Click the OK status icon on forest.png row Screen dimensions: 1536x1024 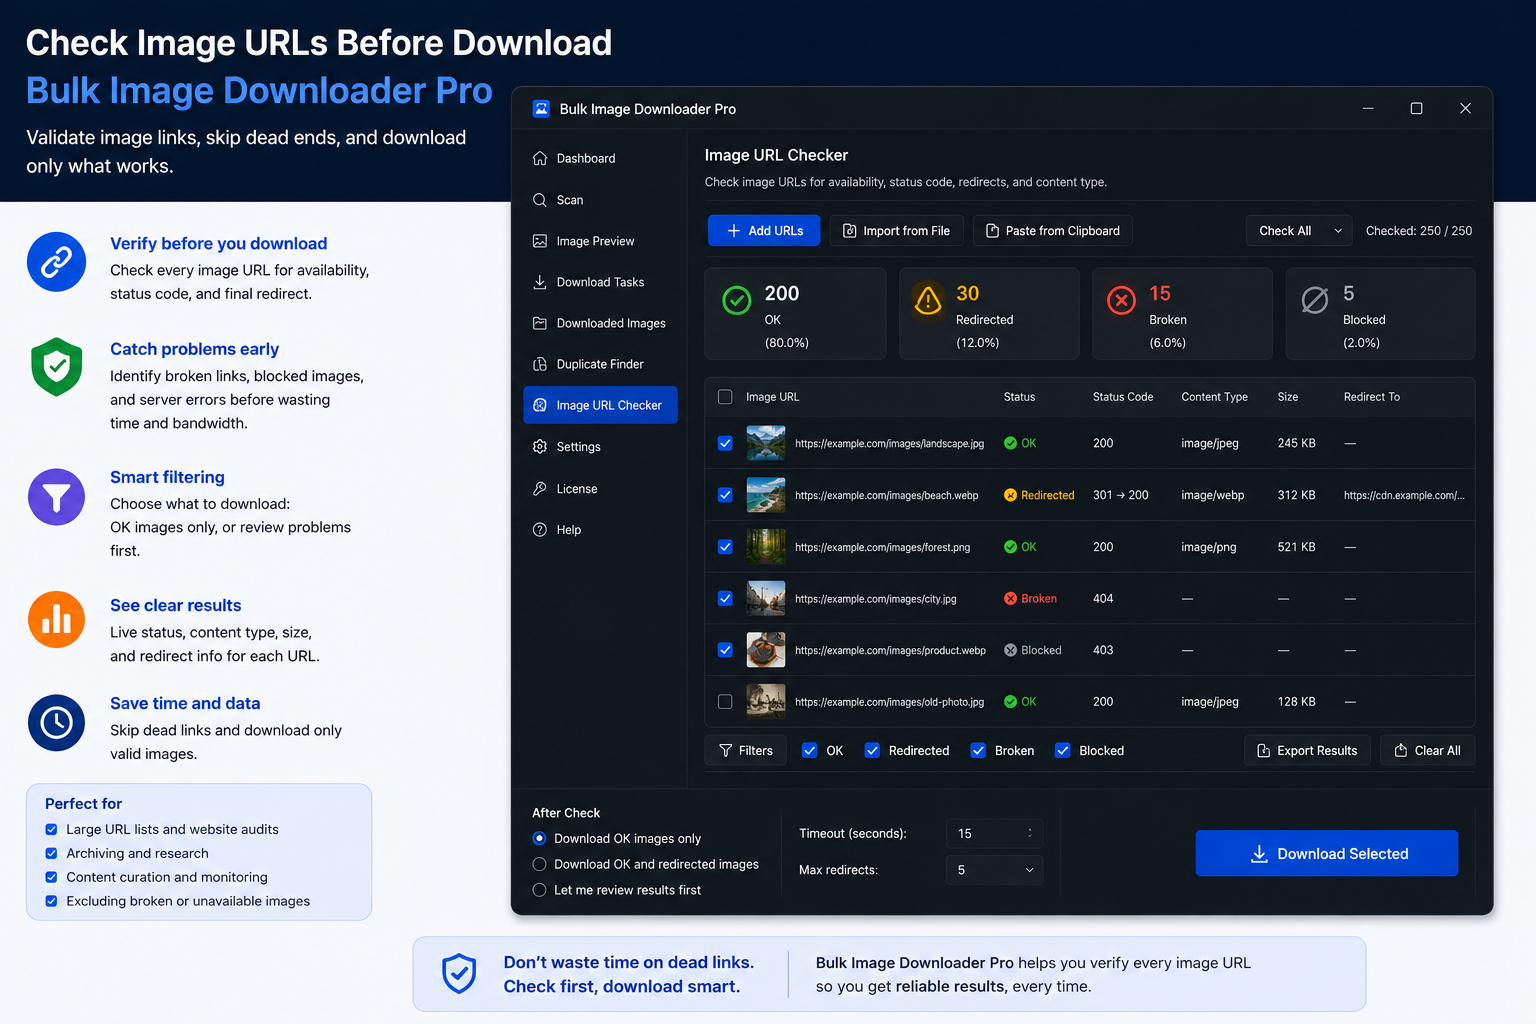(1011, 547)
